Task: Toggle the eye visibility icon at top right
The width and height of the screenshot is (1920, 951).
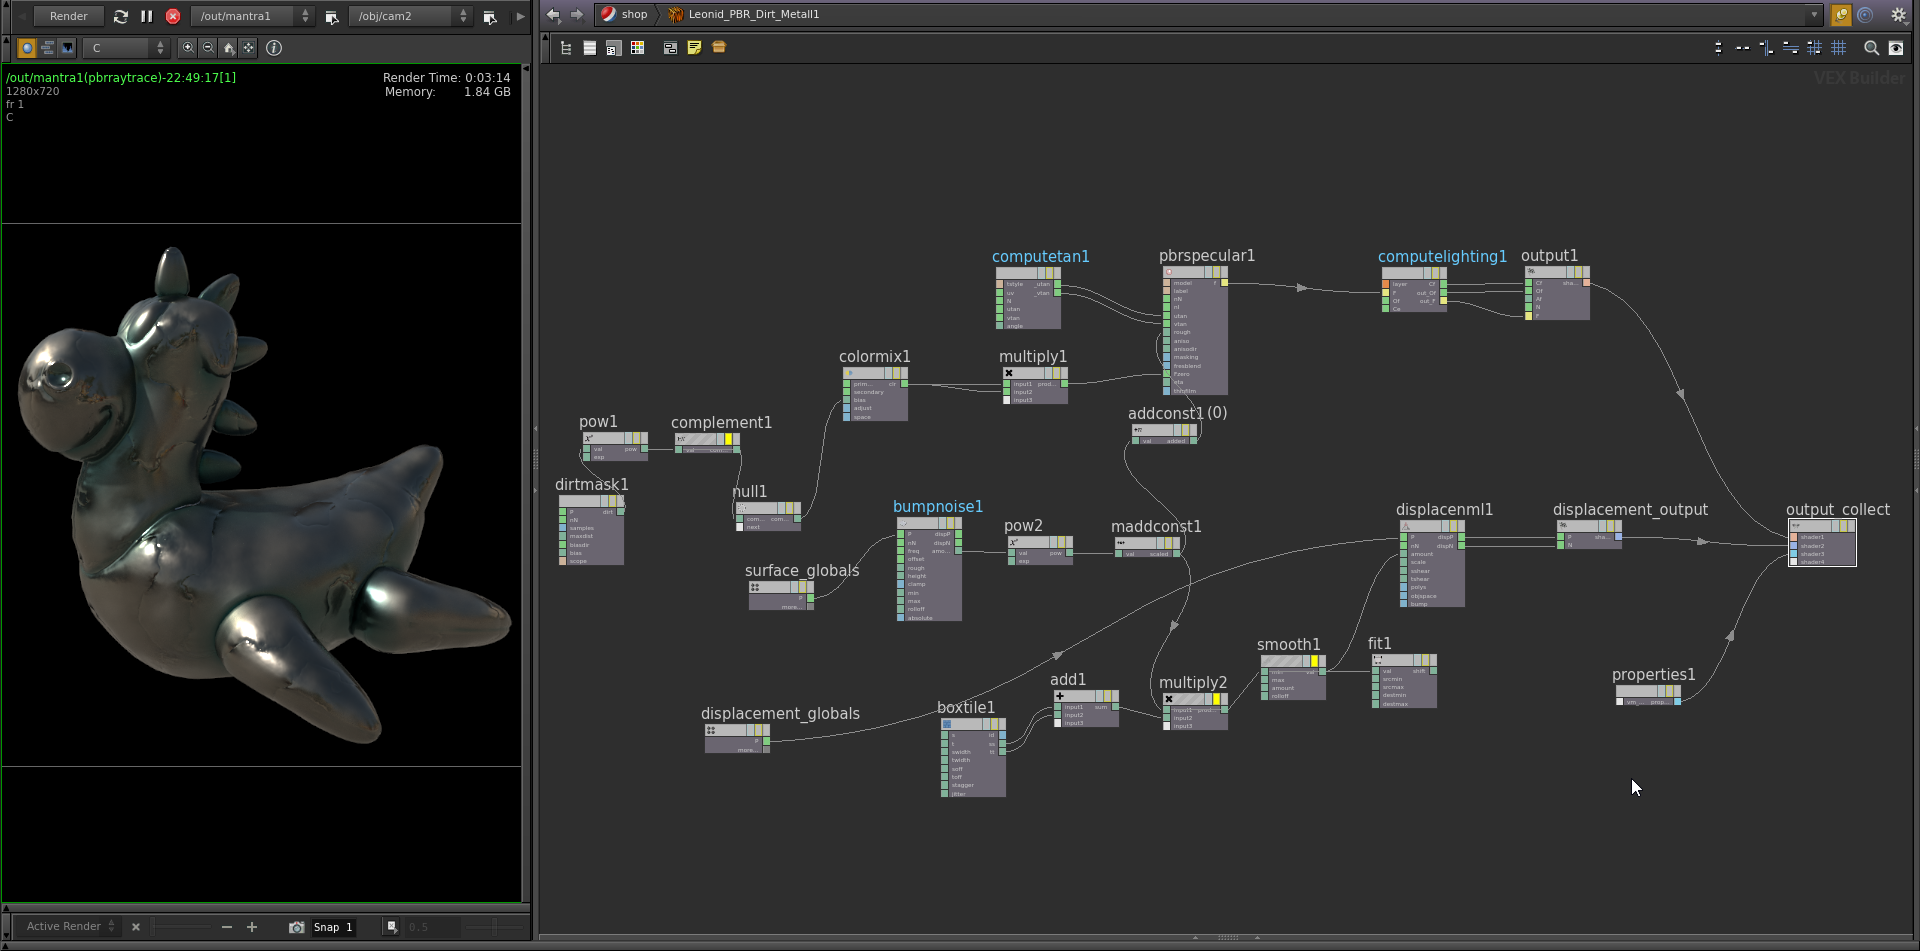Action: [1897, 47]
